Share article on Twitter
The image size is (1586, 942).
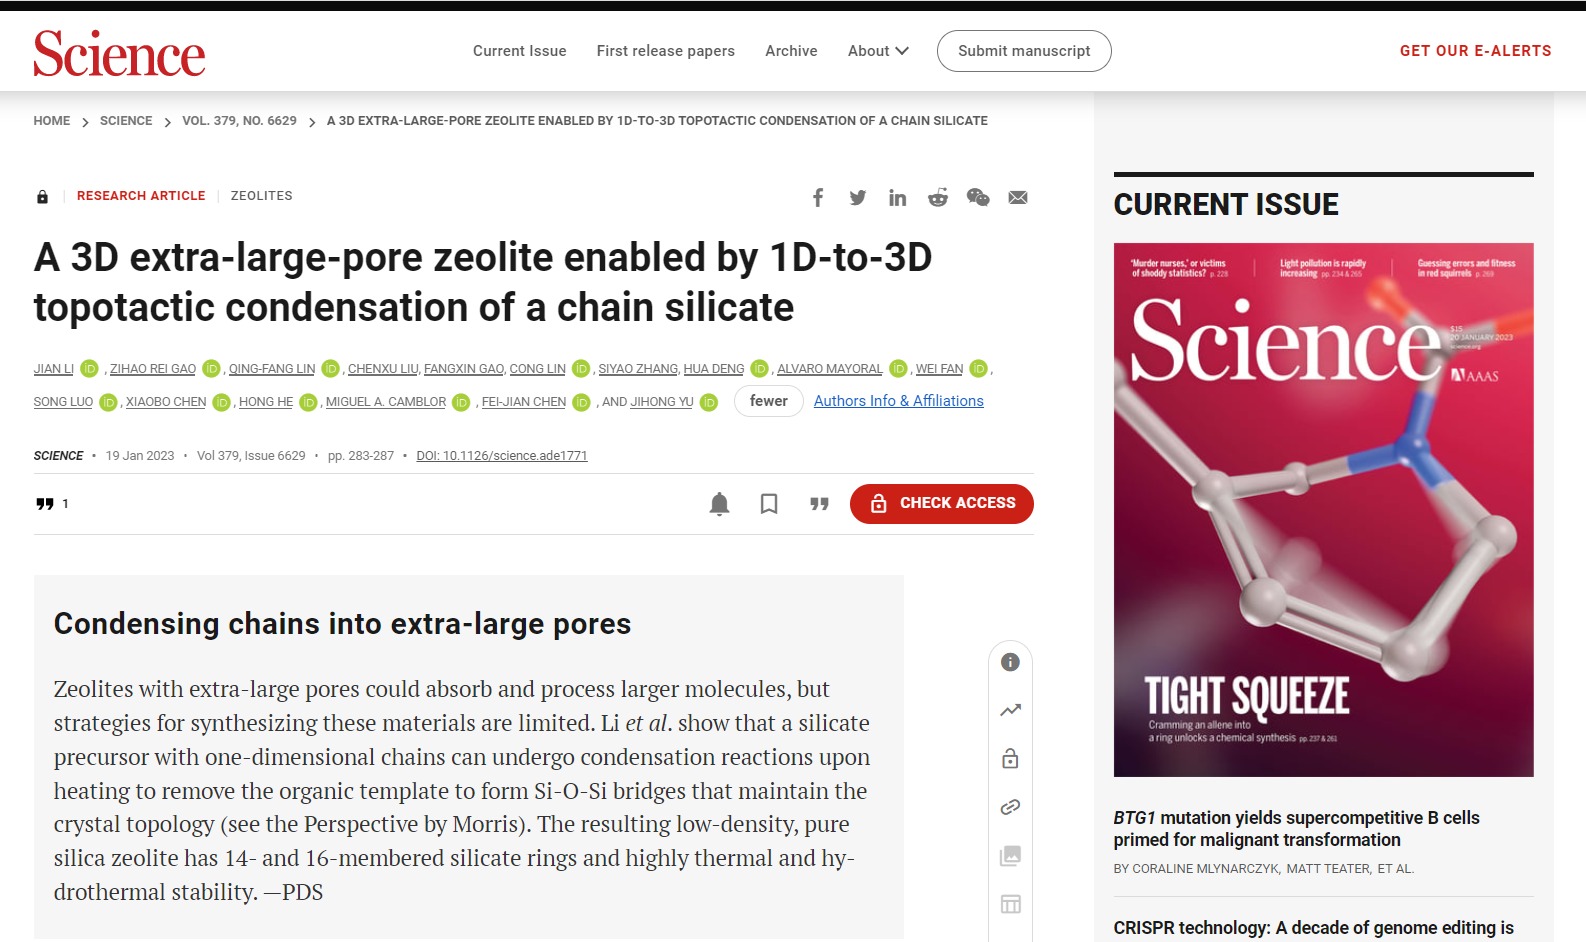858,197
